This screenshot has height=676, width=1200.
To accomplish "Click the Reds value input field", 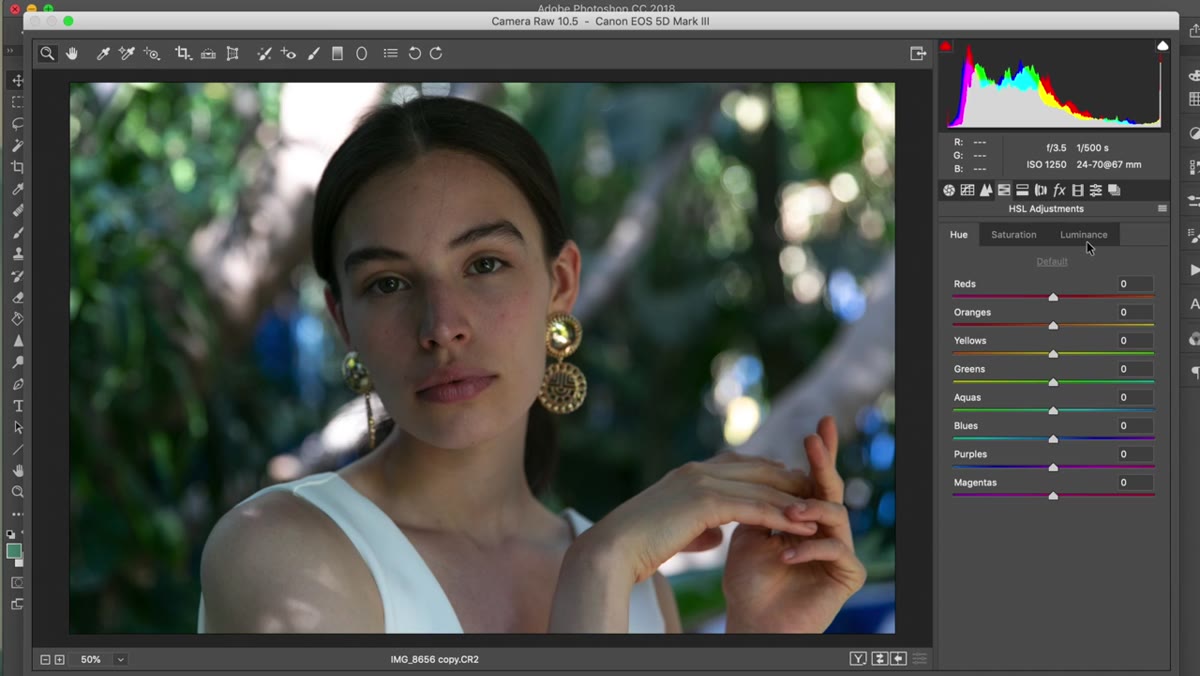I will (x=1135, y=284).
